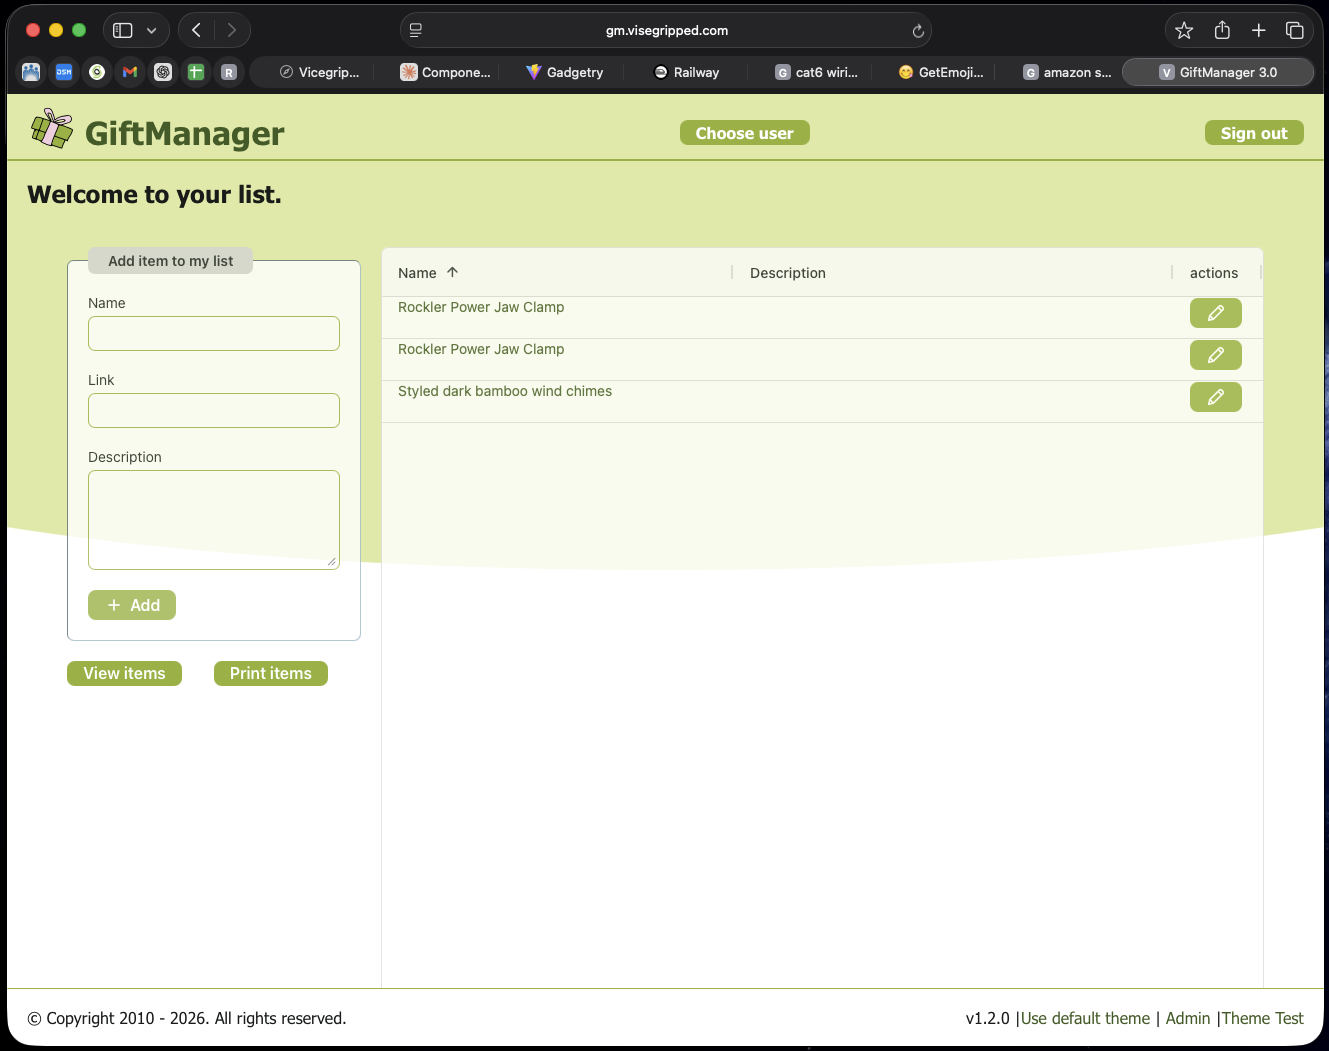Image resolution: width=1329 pixels, height=1051 pixels.
Task: Switch to the Gadgetry tab
Action: pos(565,72)
